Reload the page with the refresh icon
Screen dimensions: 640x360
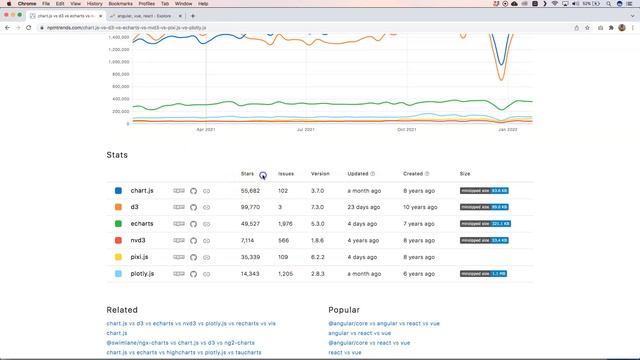point(29,28)
